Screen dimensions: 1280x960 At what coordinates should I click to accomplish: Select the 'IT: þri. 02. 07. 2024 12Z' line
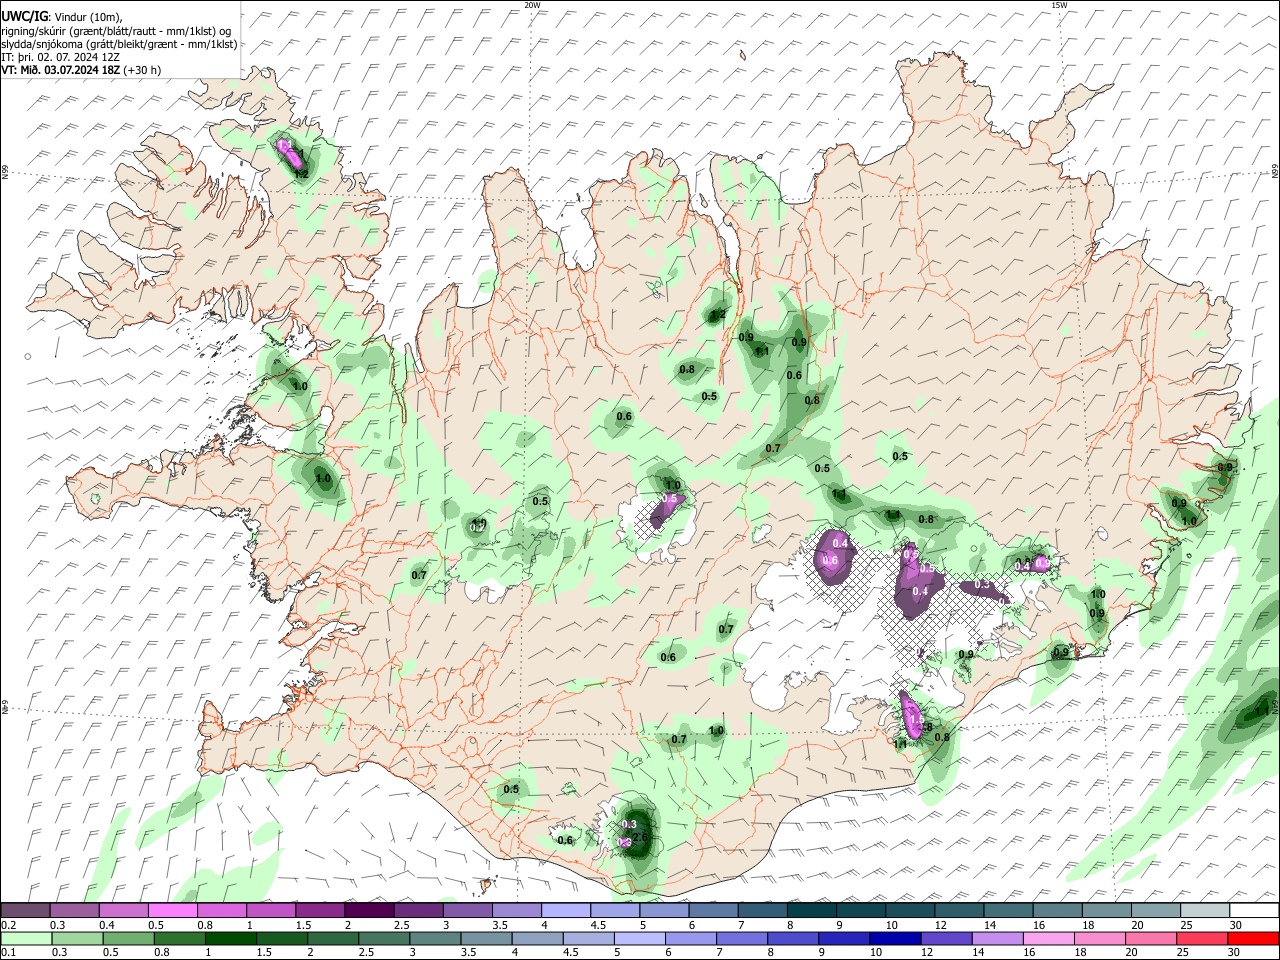[x=61, y=57]
